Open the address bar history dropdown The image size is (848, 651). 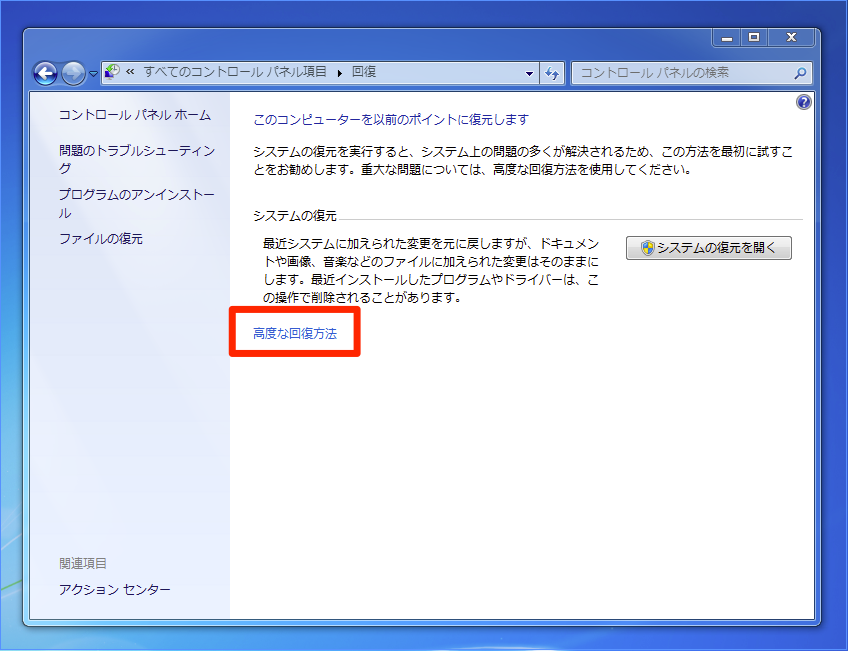pyautogui.click(x=529, y=73)
